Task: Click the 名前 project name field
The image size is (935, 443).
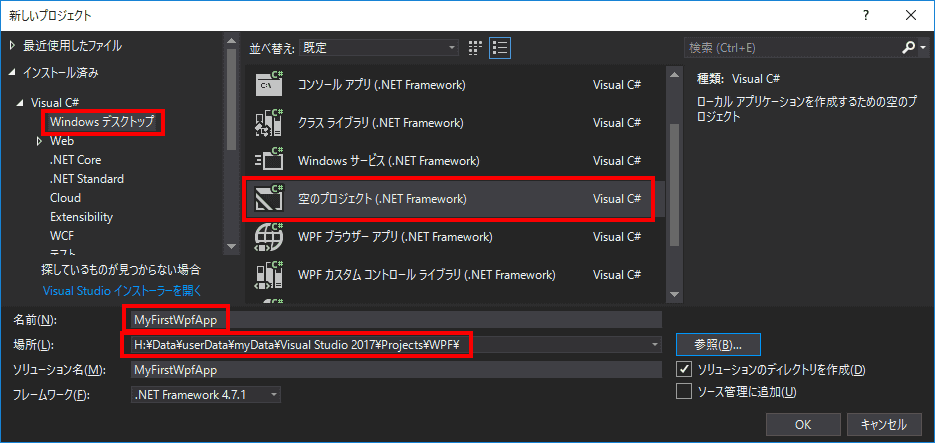Action: click(396, 320)
